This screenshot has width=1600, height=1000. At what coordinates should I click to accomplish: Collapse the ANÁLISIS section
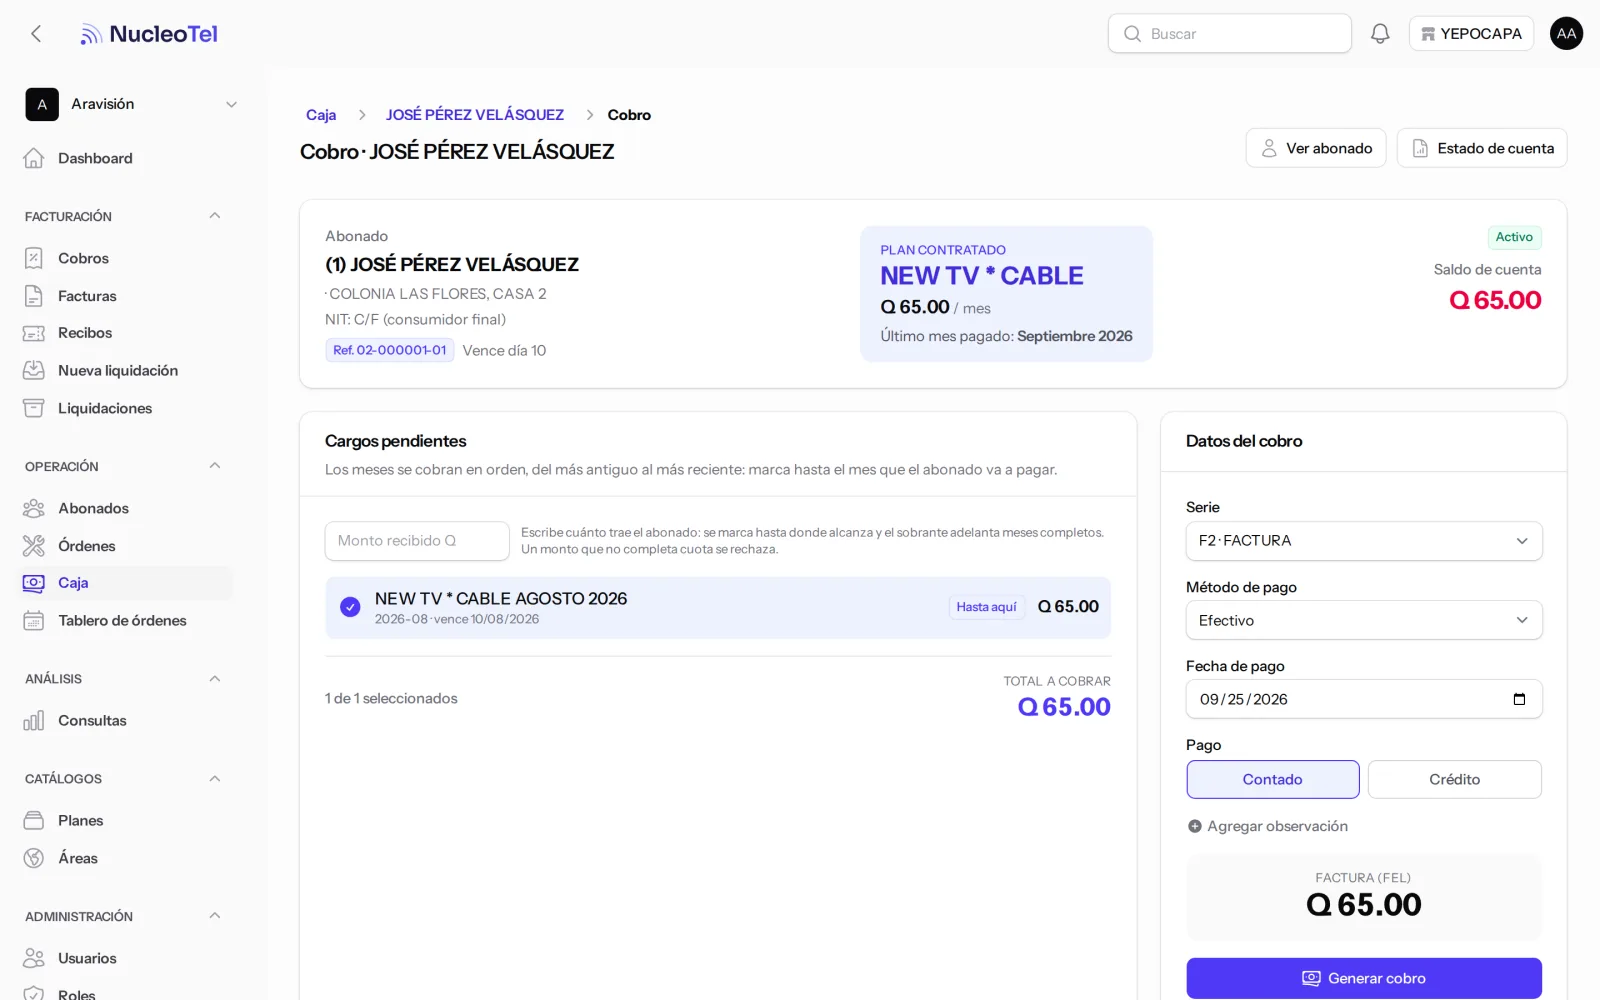coord(214,679)
